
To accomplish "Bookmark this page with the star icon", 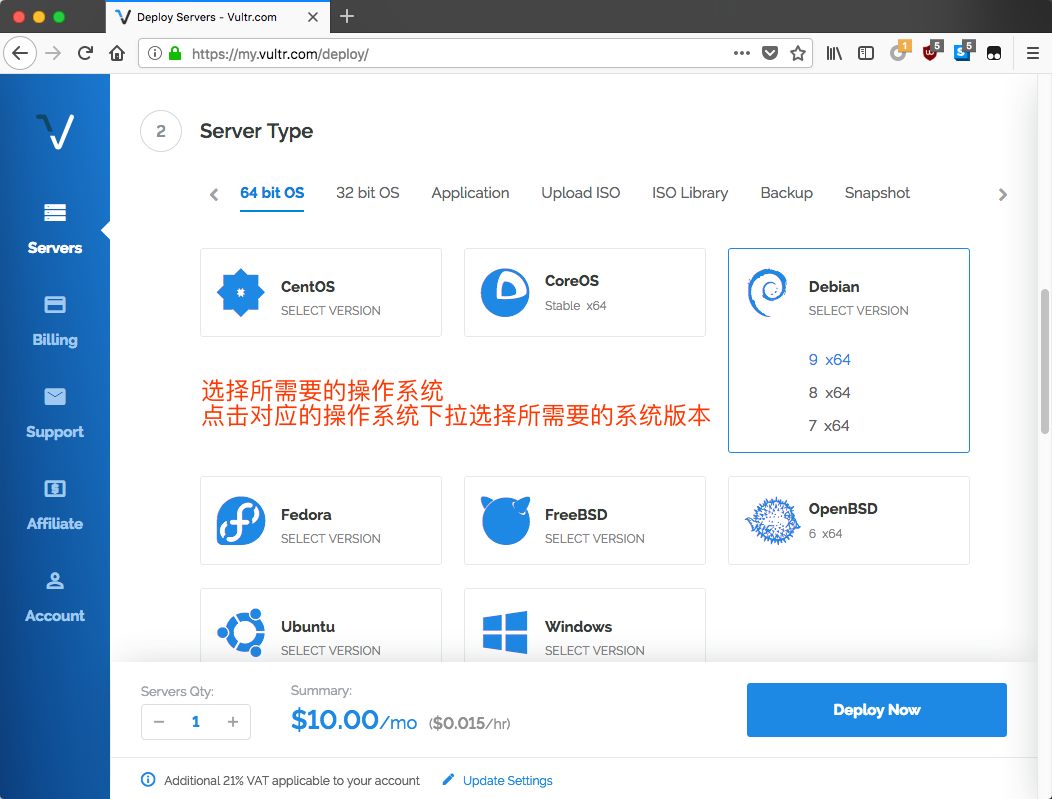I will click(798, 53).
